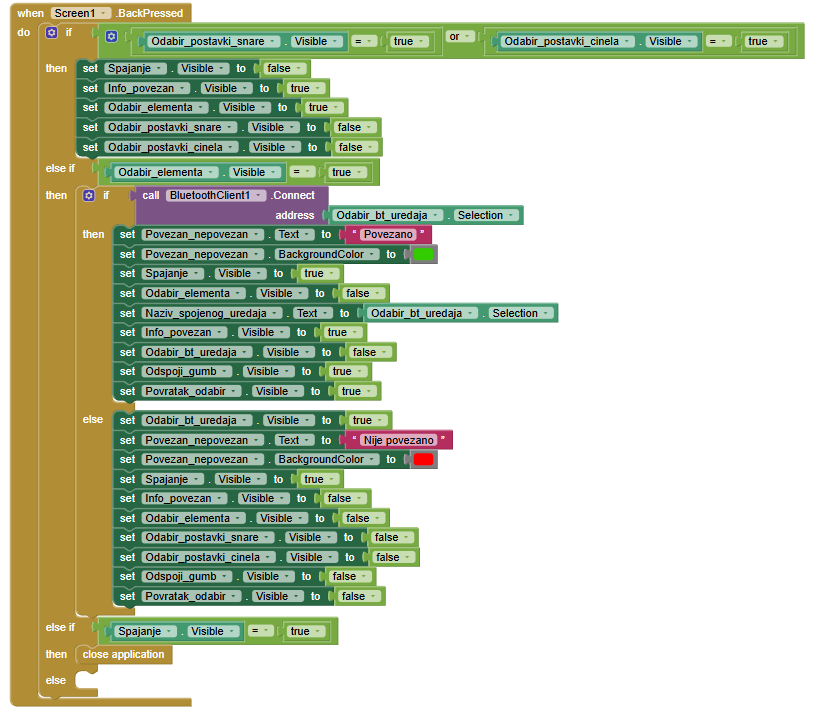Open the equals operator dropdown in Spajanje condition
This screenshot has width=821, height=710.
[260, 631]
